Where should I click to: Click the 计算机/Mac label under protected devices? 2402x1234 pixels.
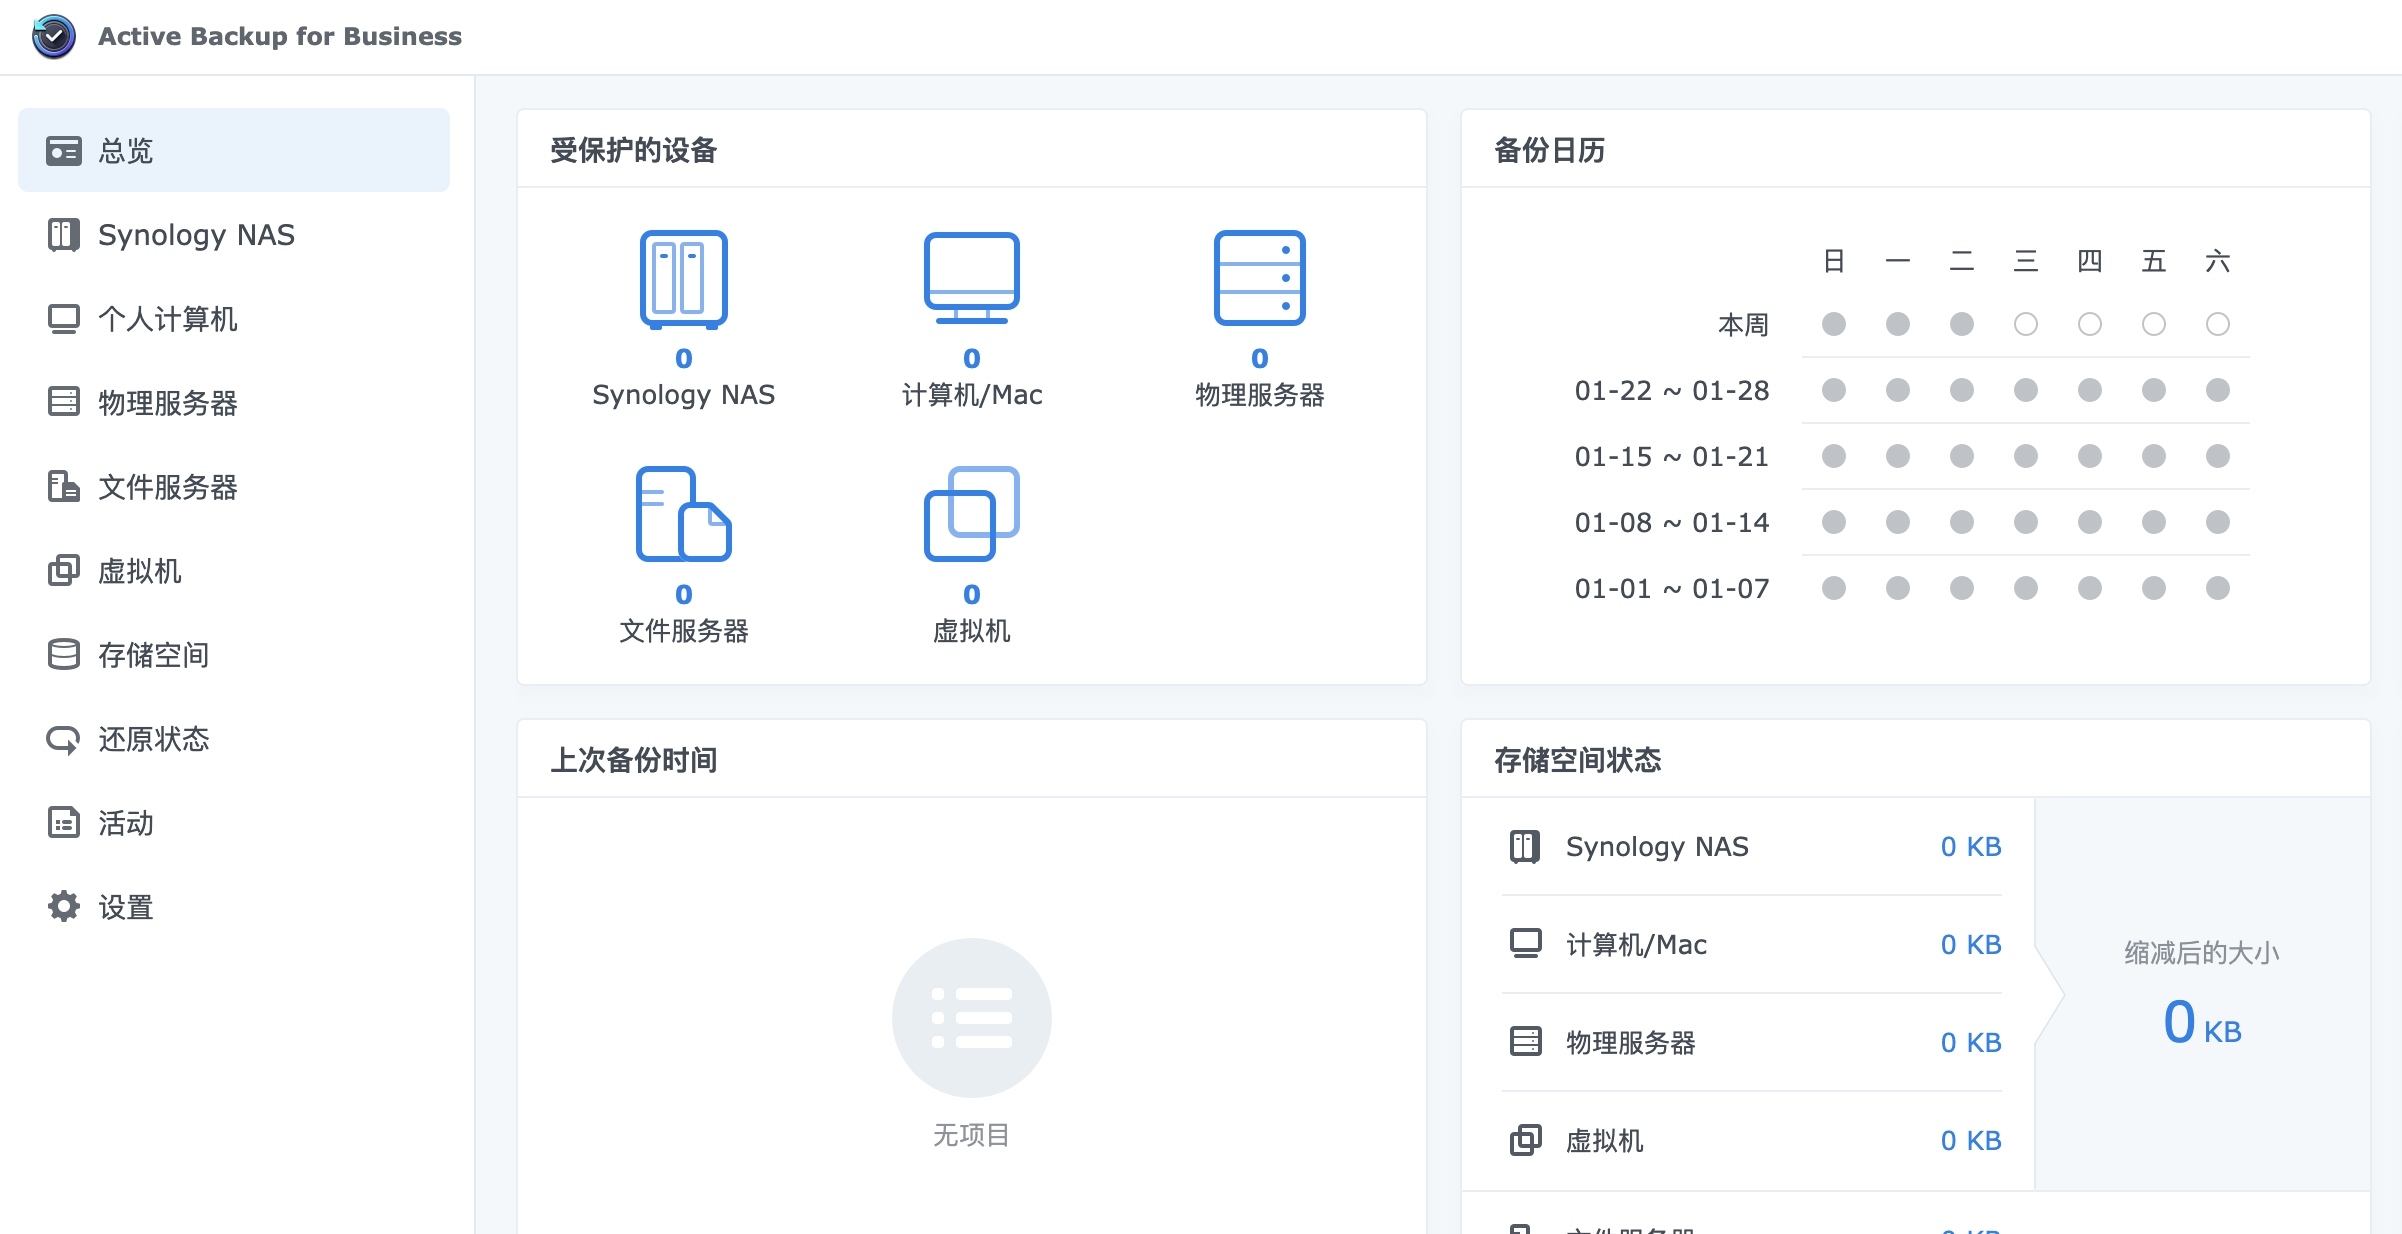point(972,395)
